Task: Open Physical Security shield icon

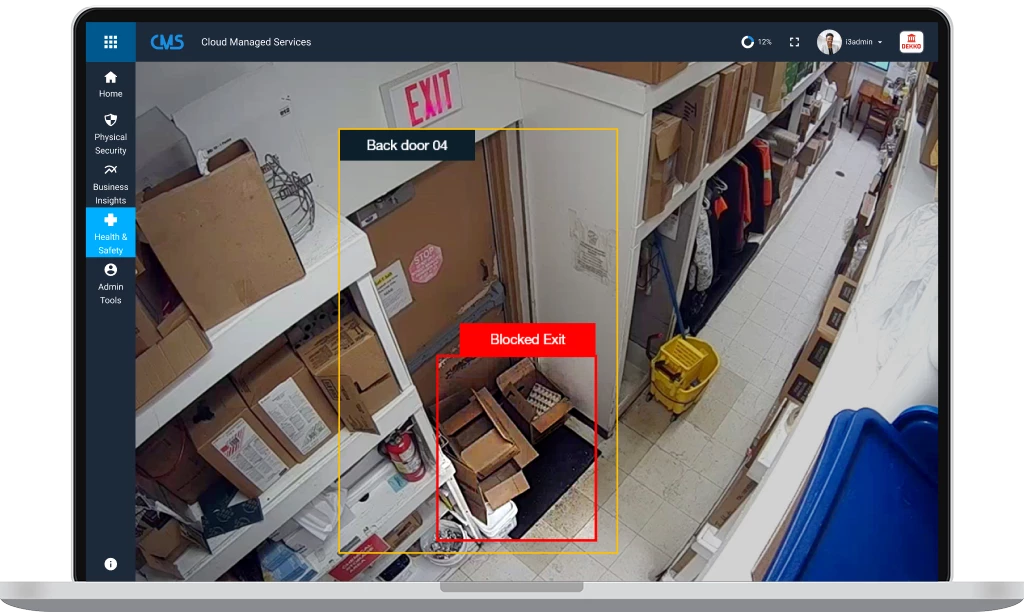Action: pyautogui.click(x=110, y=120)
